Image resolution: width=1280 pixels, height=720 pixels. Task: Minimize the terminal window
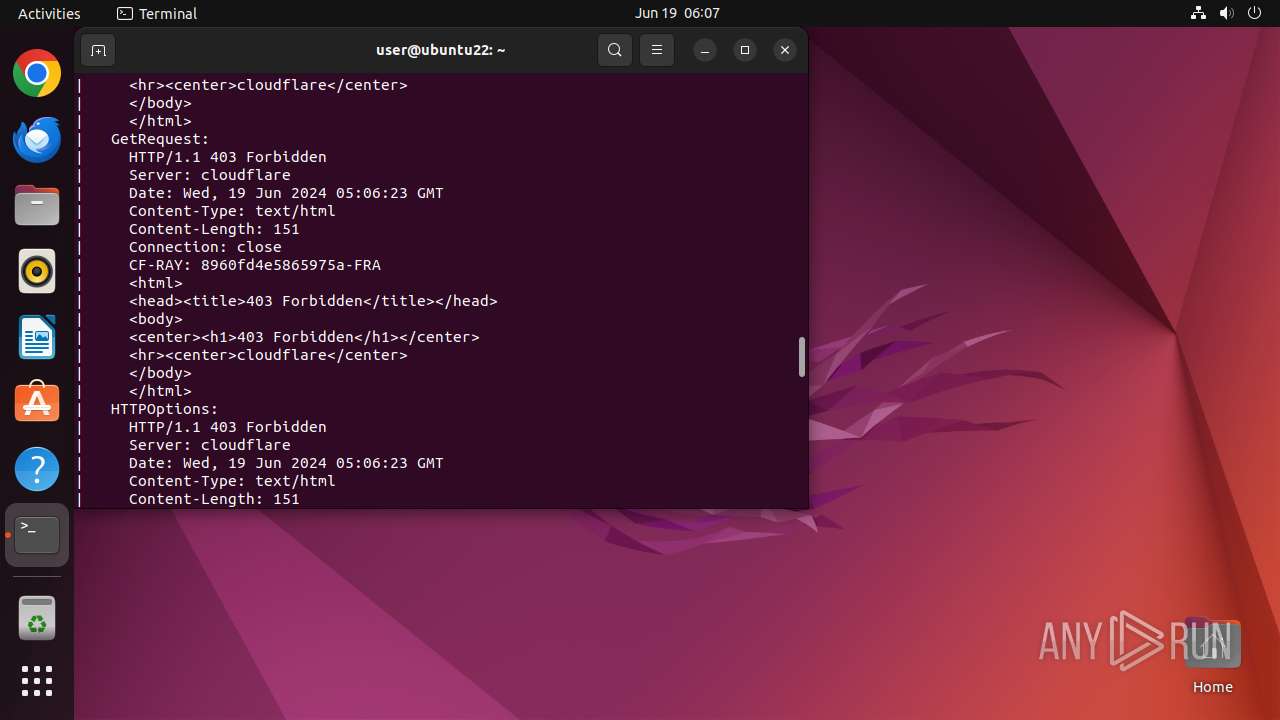[705, 50]
